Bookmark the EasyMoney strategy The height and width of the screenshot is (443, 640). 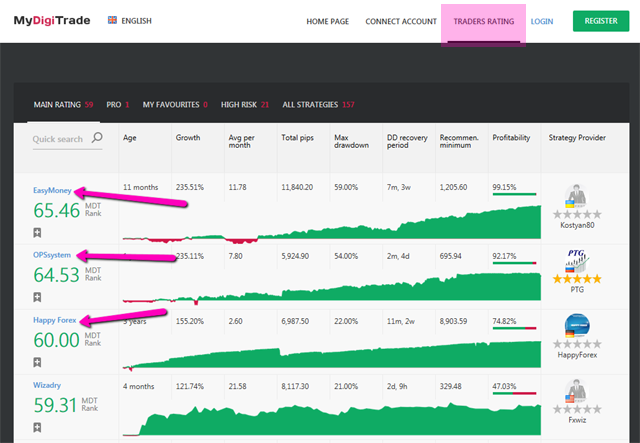click(37, 233)
